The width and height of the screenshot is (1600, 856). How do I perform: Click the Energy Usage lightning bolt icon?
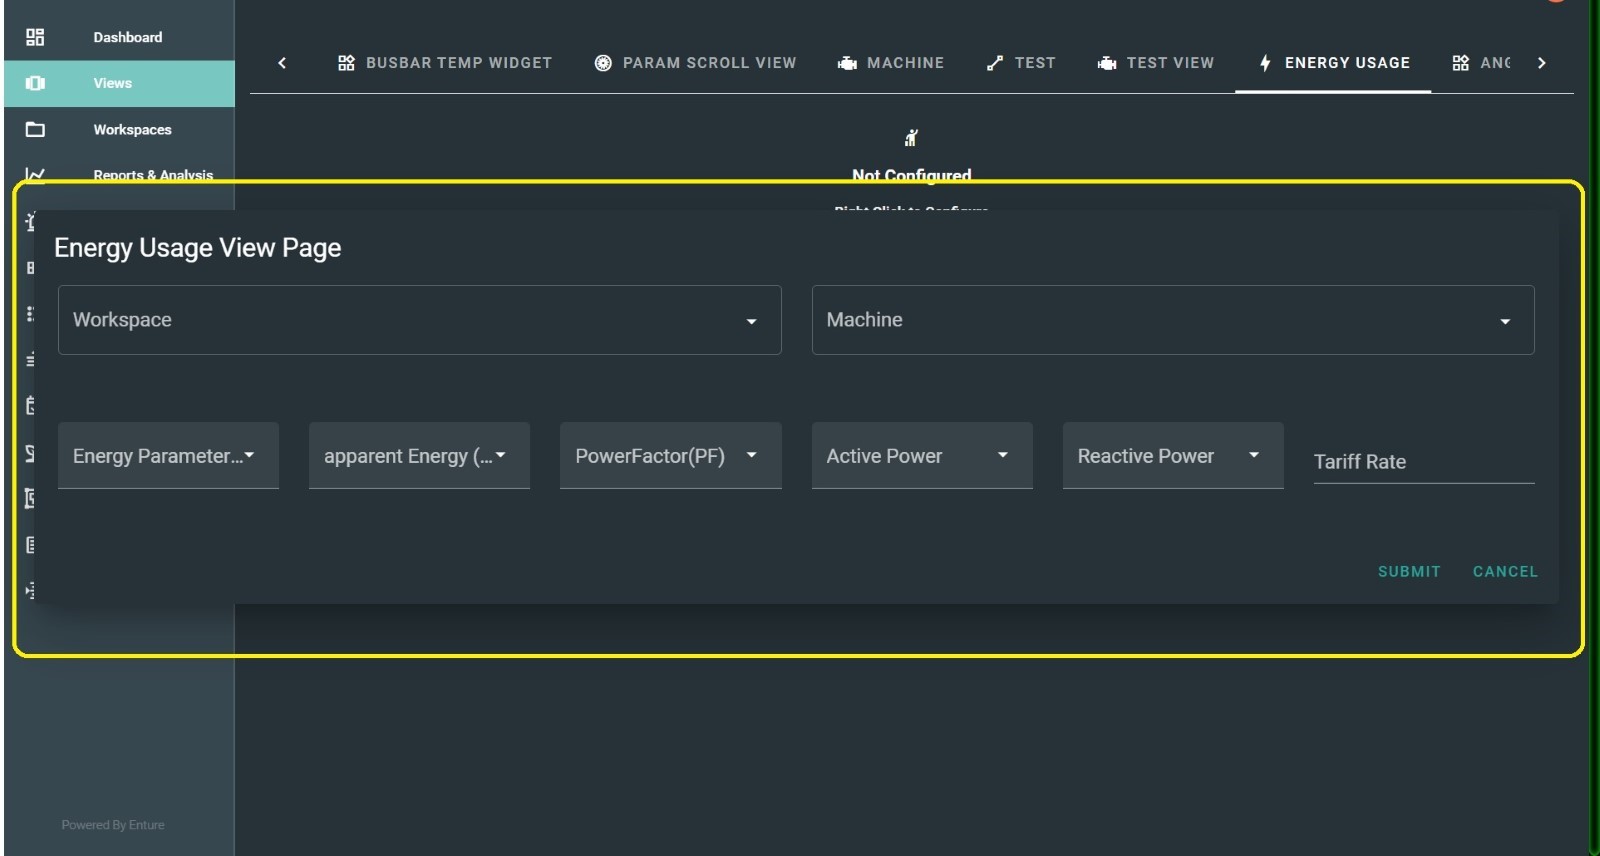1265,63
